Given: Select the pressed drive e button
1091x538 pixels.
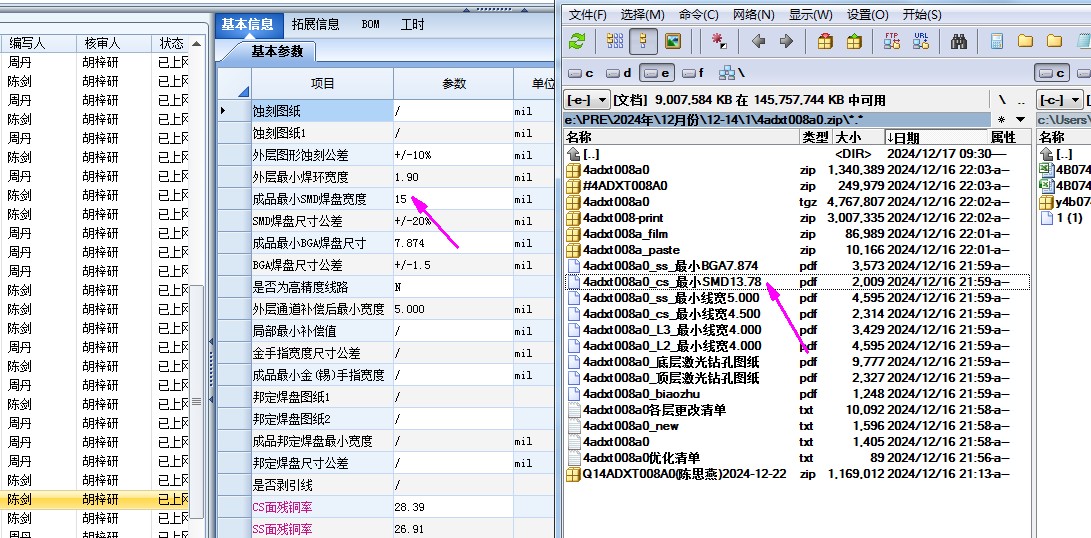Looking at the screenshot, I should [657, 73].
